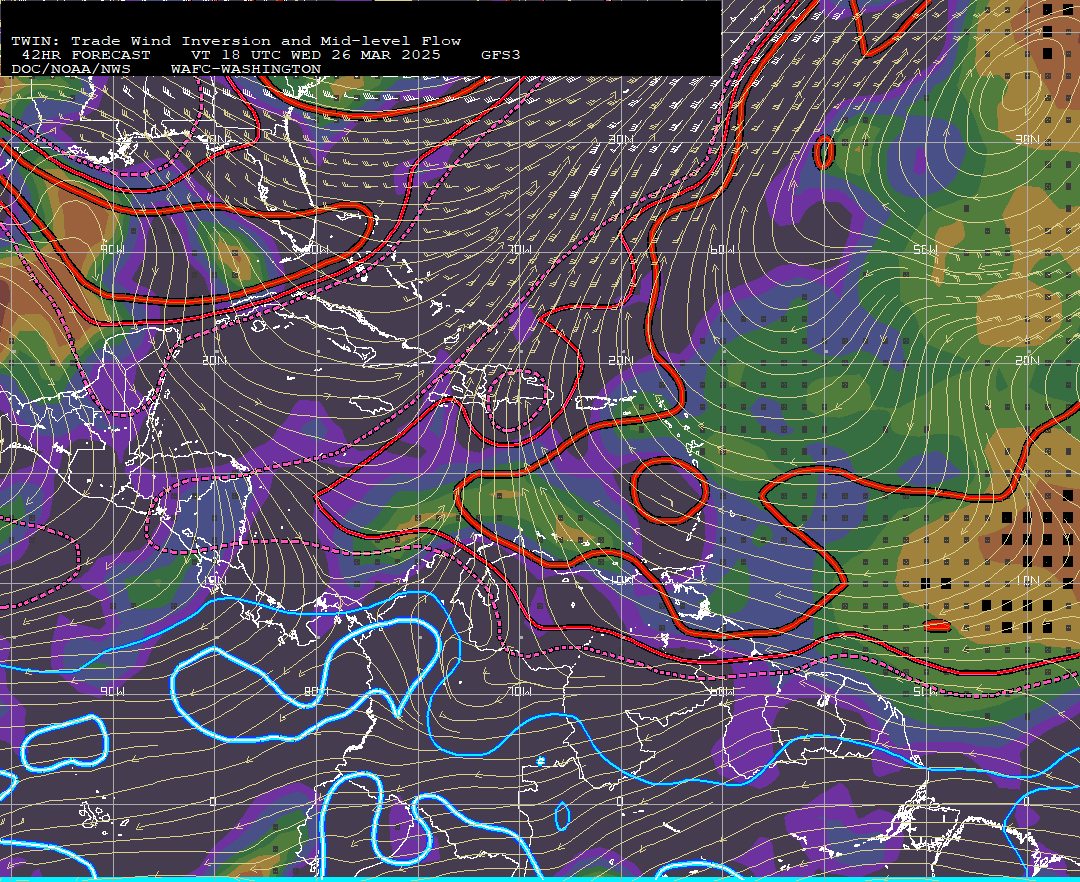Viewport: 1080px width, 882px height.
Task: Click the "TWIN: Trade Wind Inversion and Mid-level Flow" title
Action: coord(236,41)
